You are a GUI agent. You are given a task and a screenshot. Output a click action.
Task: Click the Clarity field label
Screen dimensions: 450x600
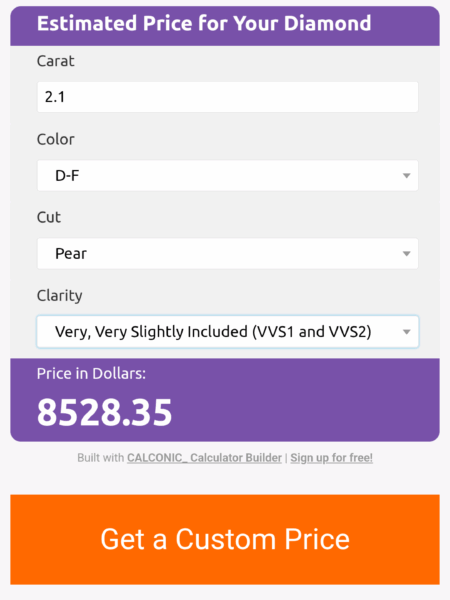tap(59, 296)
